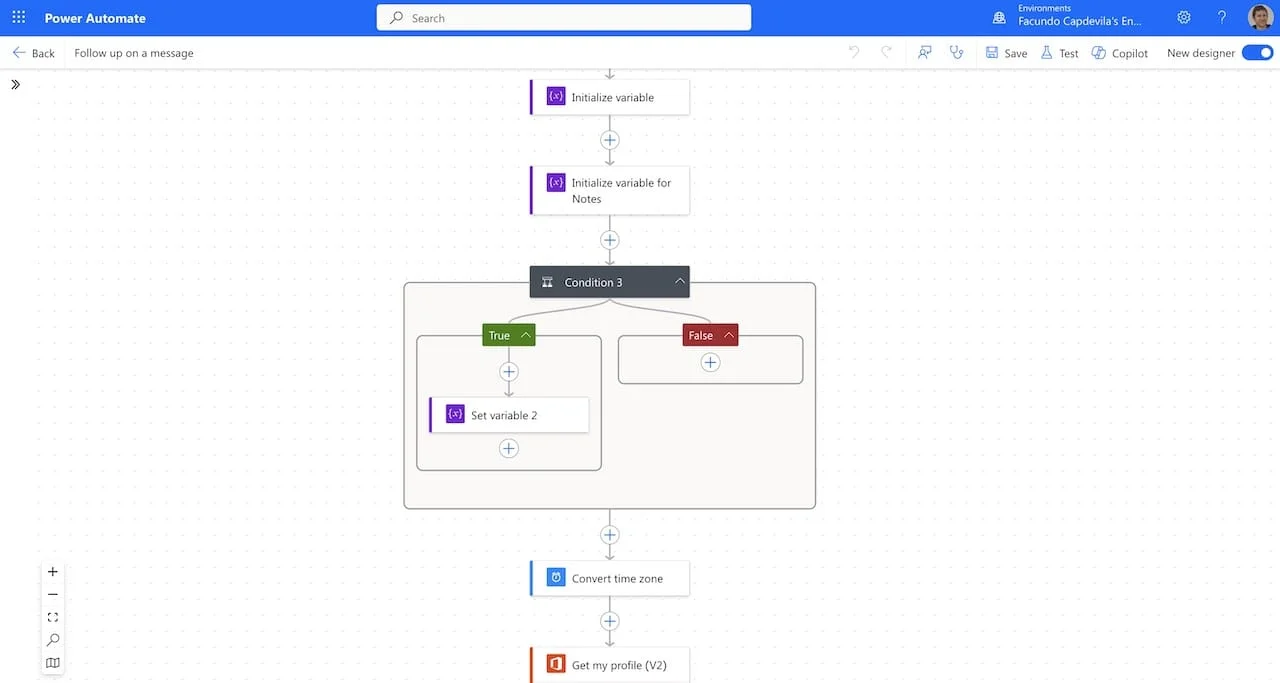The height and width of the screenshot is (683, 1280).
Task: Insert step below Set variable 2
Action: coord(509,448)
